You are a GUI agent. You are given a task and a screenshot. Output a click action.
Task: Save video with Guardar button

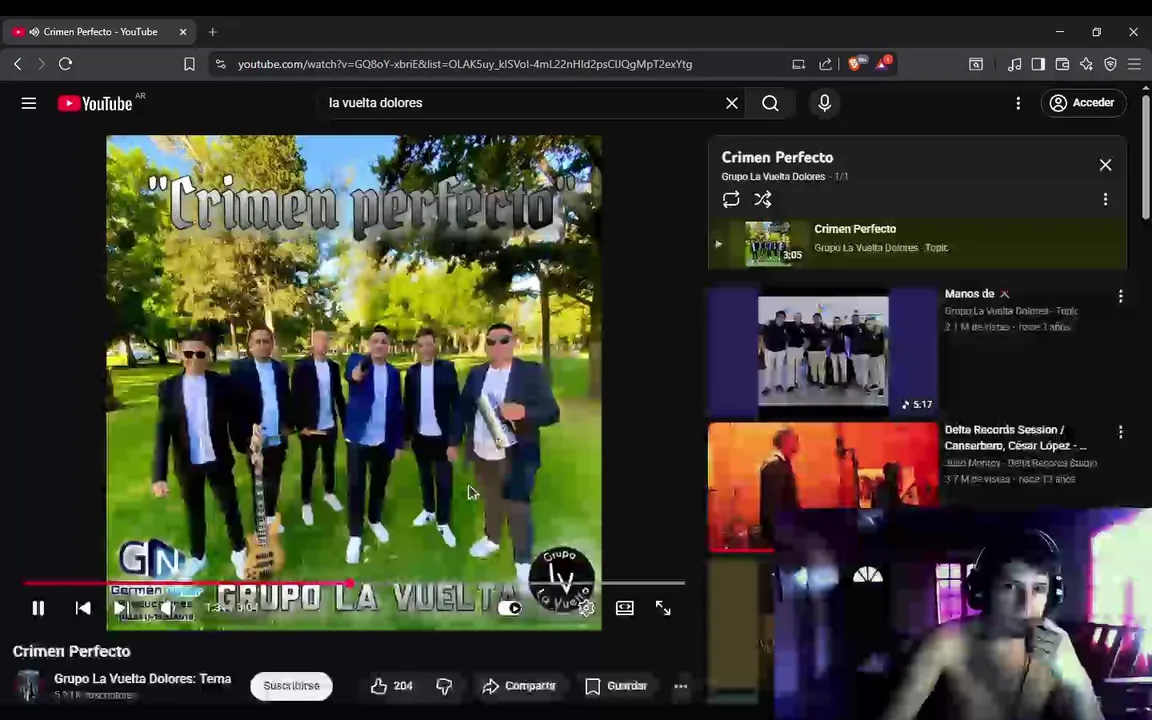[x=616, y=686]
